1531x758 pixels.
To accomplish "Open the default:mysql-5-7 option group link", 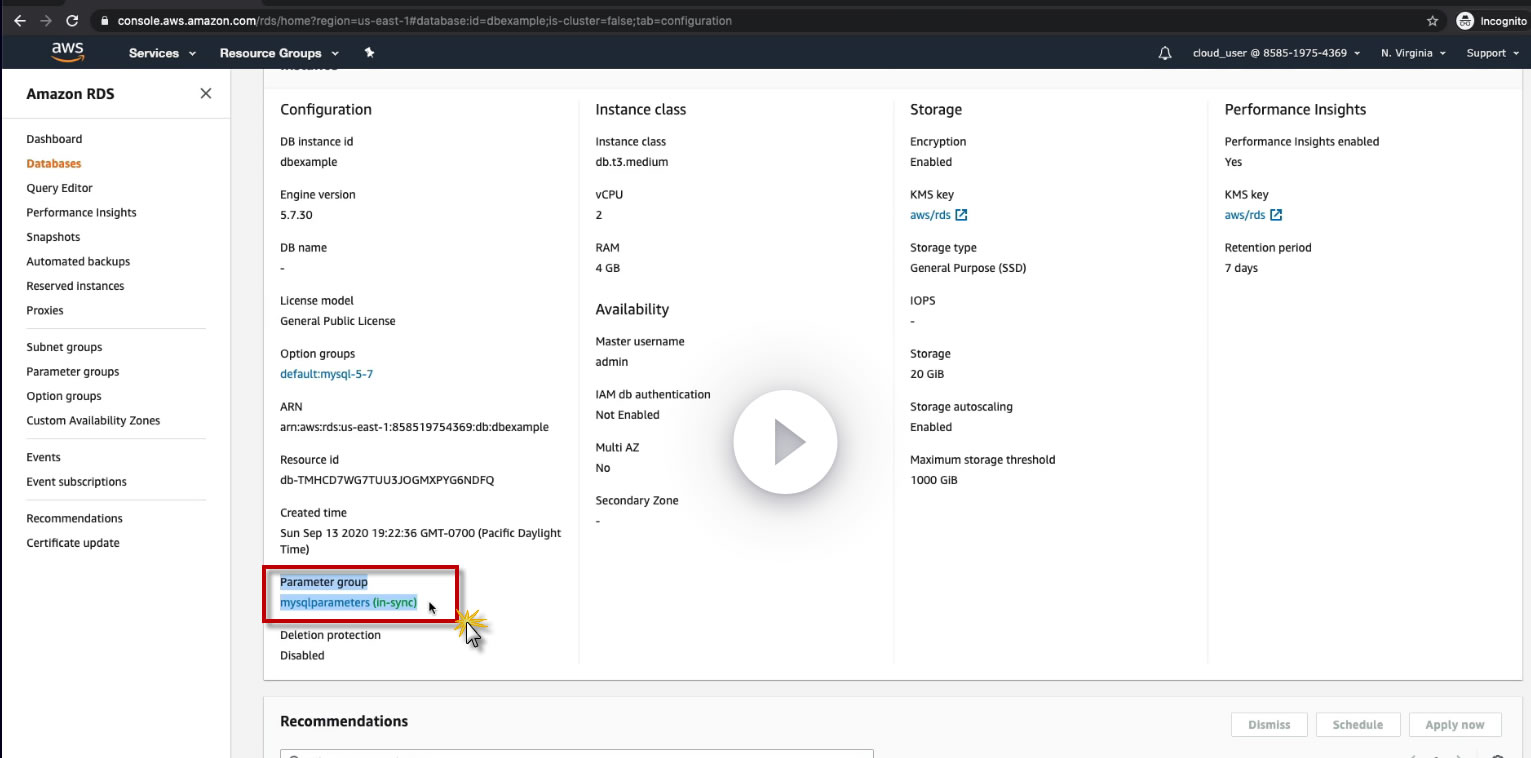I will (326, 374).
